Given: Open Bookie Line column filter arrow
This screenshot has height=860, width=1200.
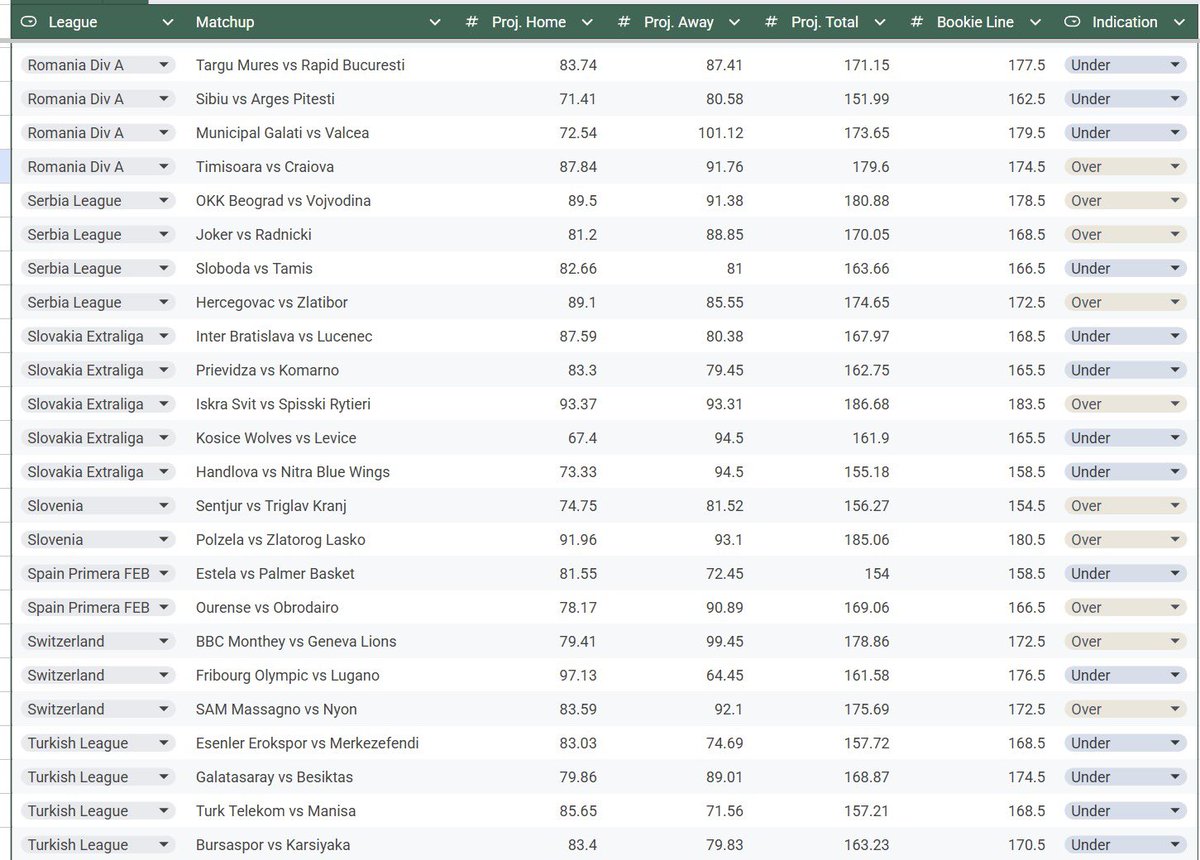Looking at the screenshot, I should 1034,22.
